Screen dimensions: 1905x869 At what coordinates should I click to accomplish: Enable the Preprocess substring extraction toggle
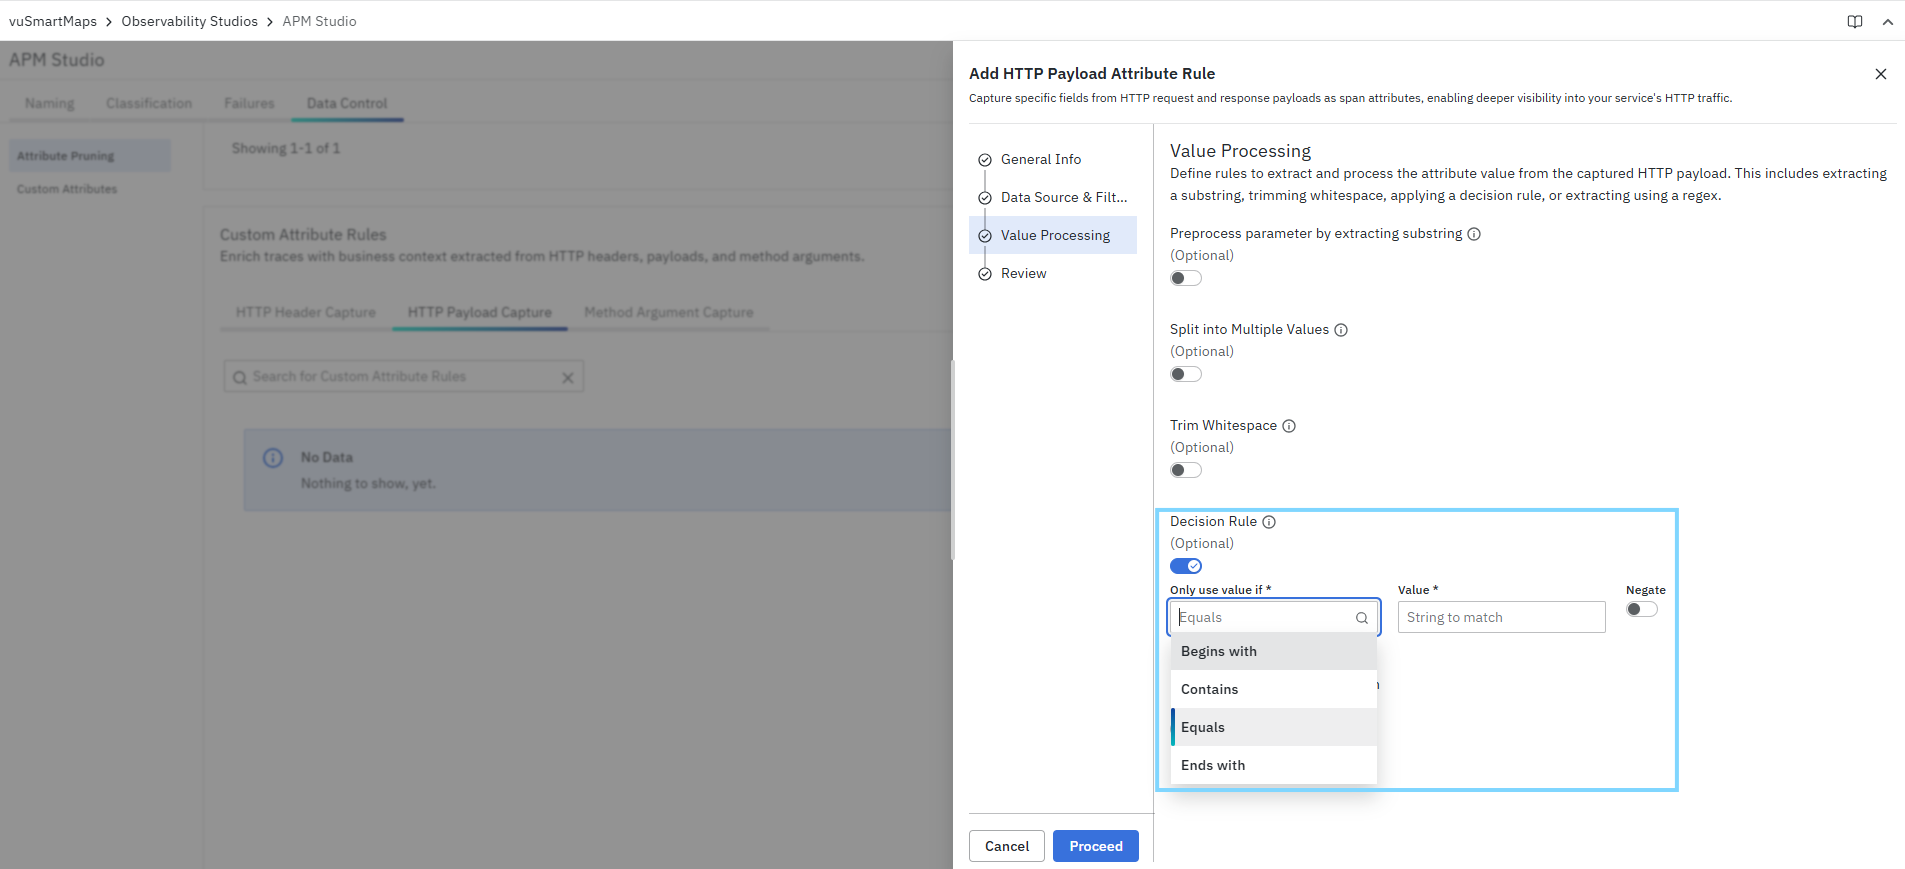[x=1186, y=278]
